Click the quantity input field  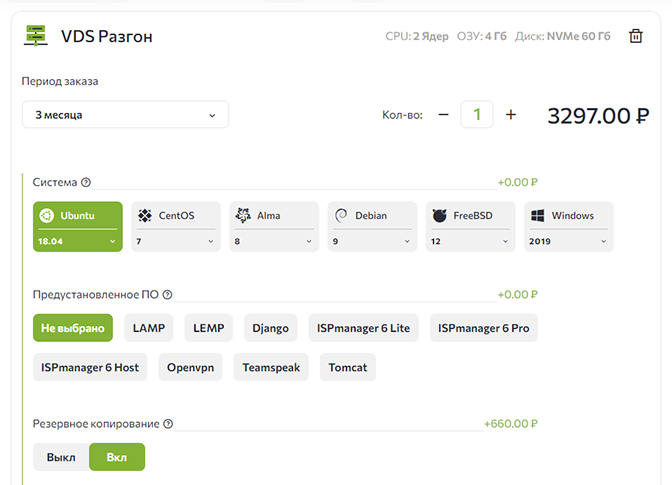coord(477,115)
